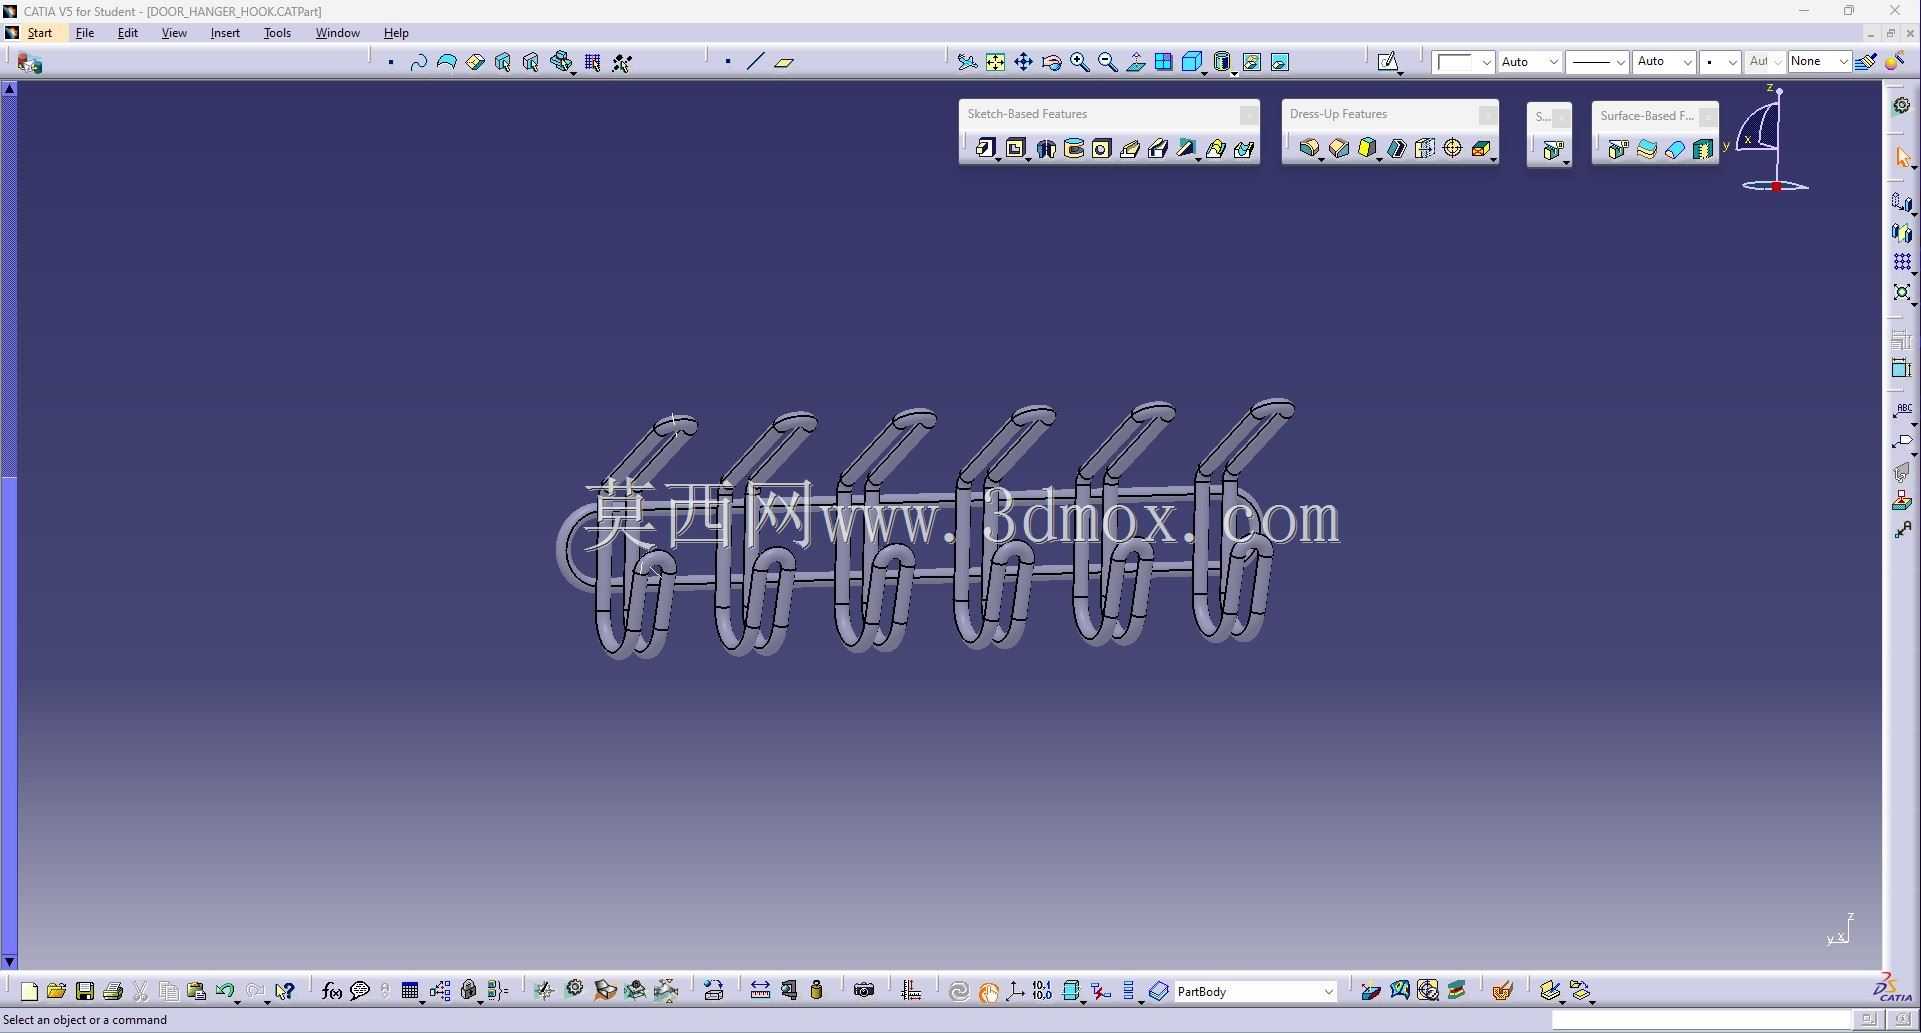Toggle the Hide/Show icon

pyautogui.click(x=1251, y=62)
